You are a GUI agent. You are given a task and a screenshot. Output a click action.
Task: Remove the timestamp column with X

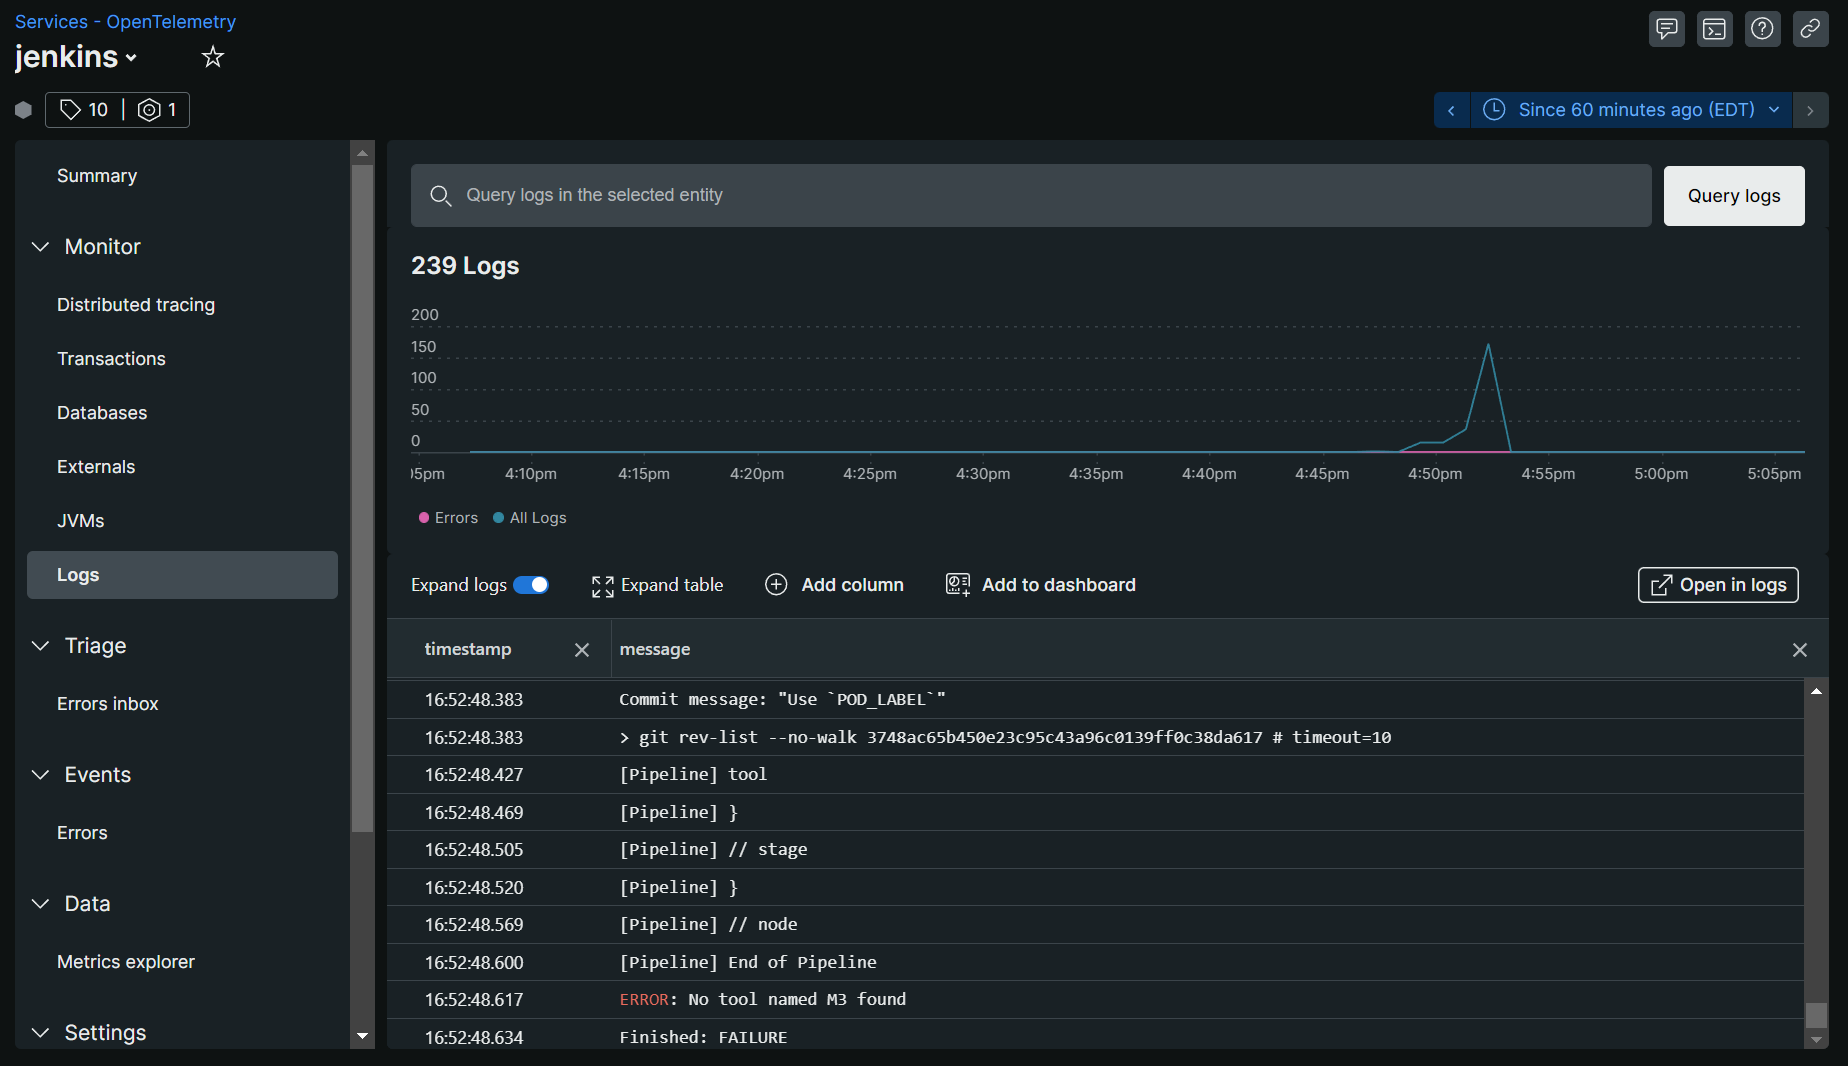click(582, 650)
